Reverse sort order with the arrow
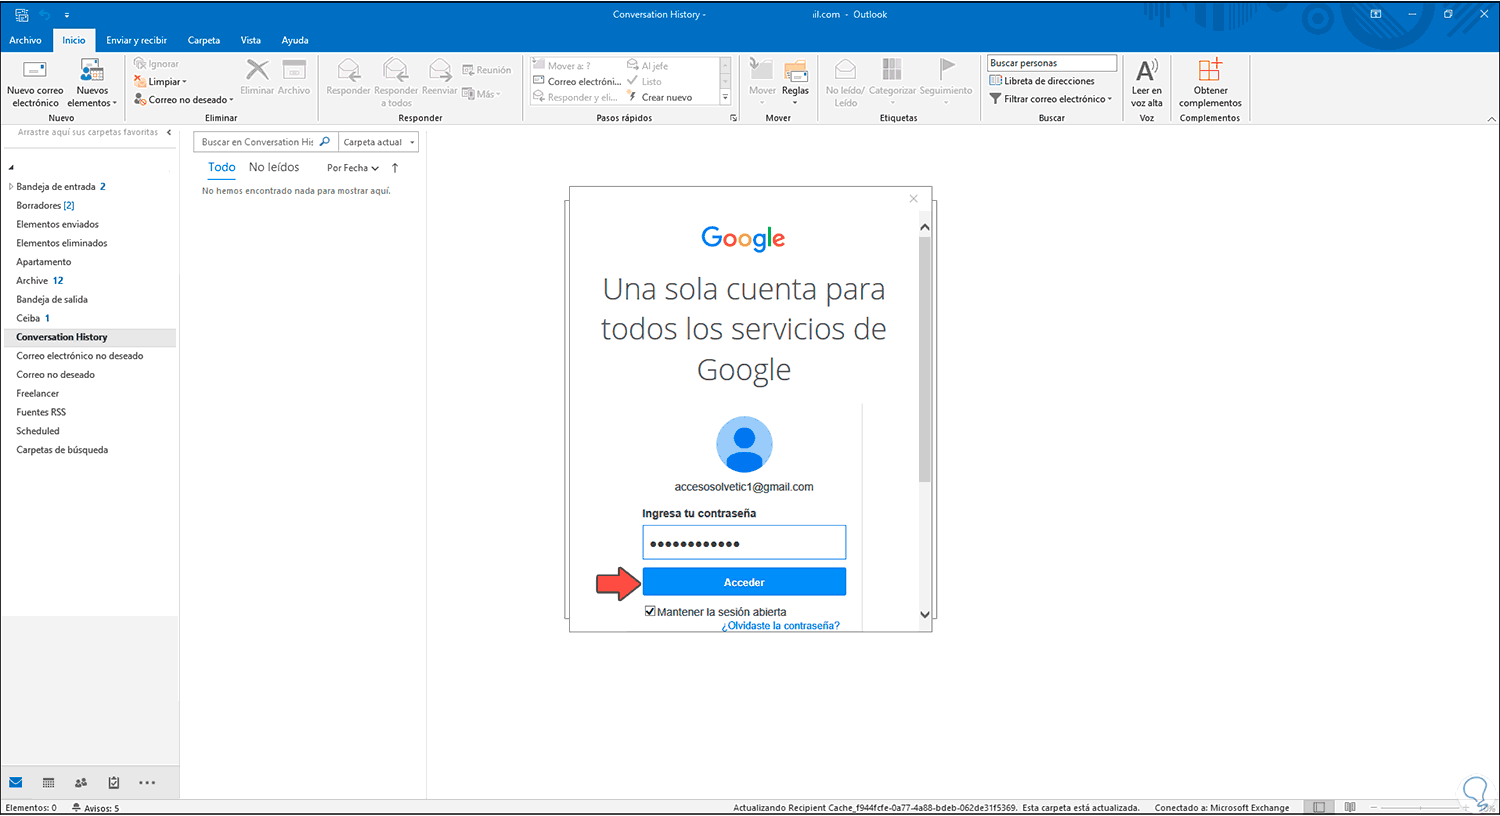The height and width of the screenshot is (816, 1500). coord(395,168)
